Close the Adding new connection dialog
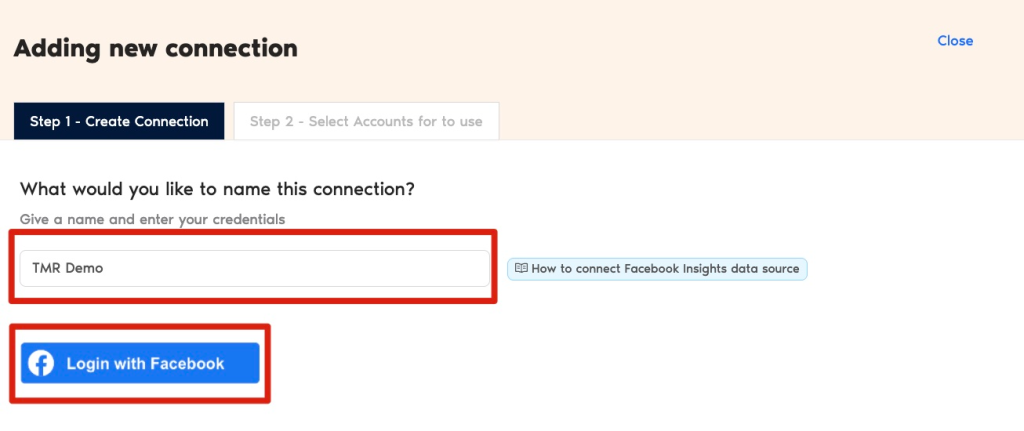The image size is (1024, 431). click(955, 40)
